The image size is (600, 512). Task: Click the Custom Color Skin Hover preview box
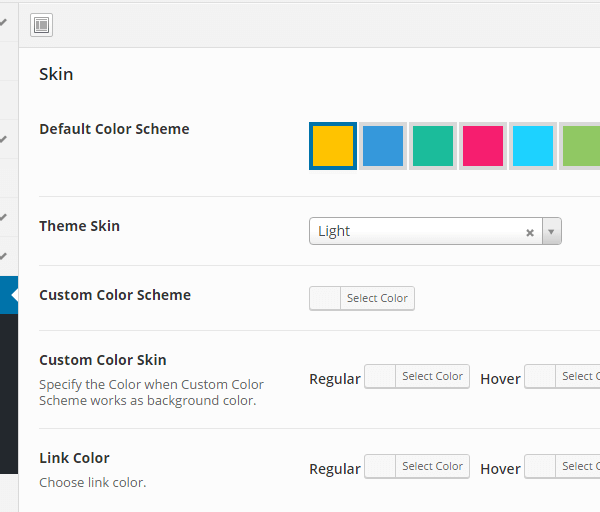point(540,377)
